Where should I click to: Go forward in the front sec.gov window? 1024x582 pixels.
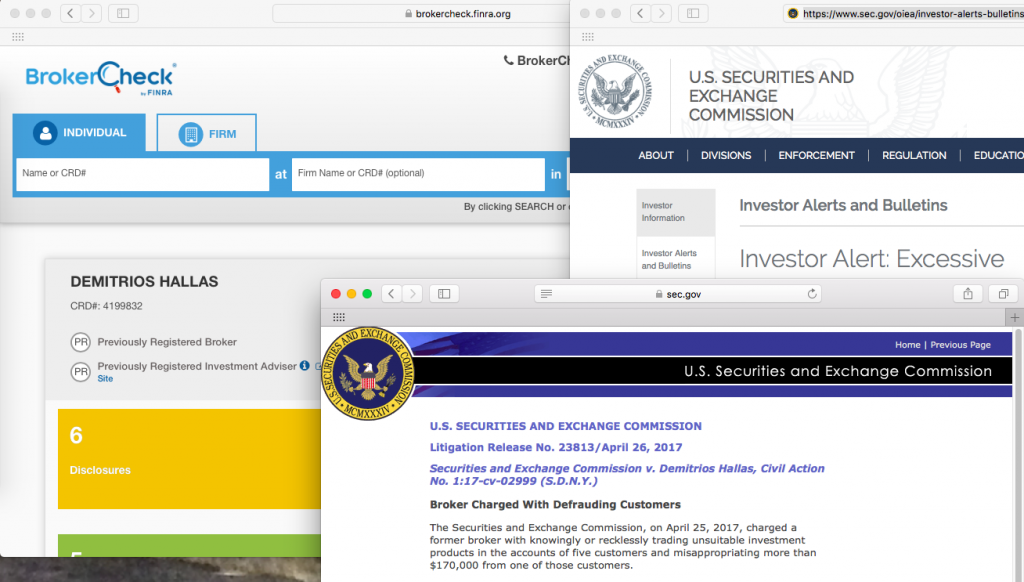[412, 294]
